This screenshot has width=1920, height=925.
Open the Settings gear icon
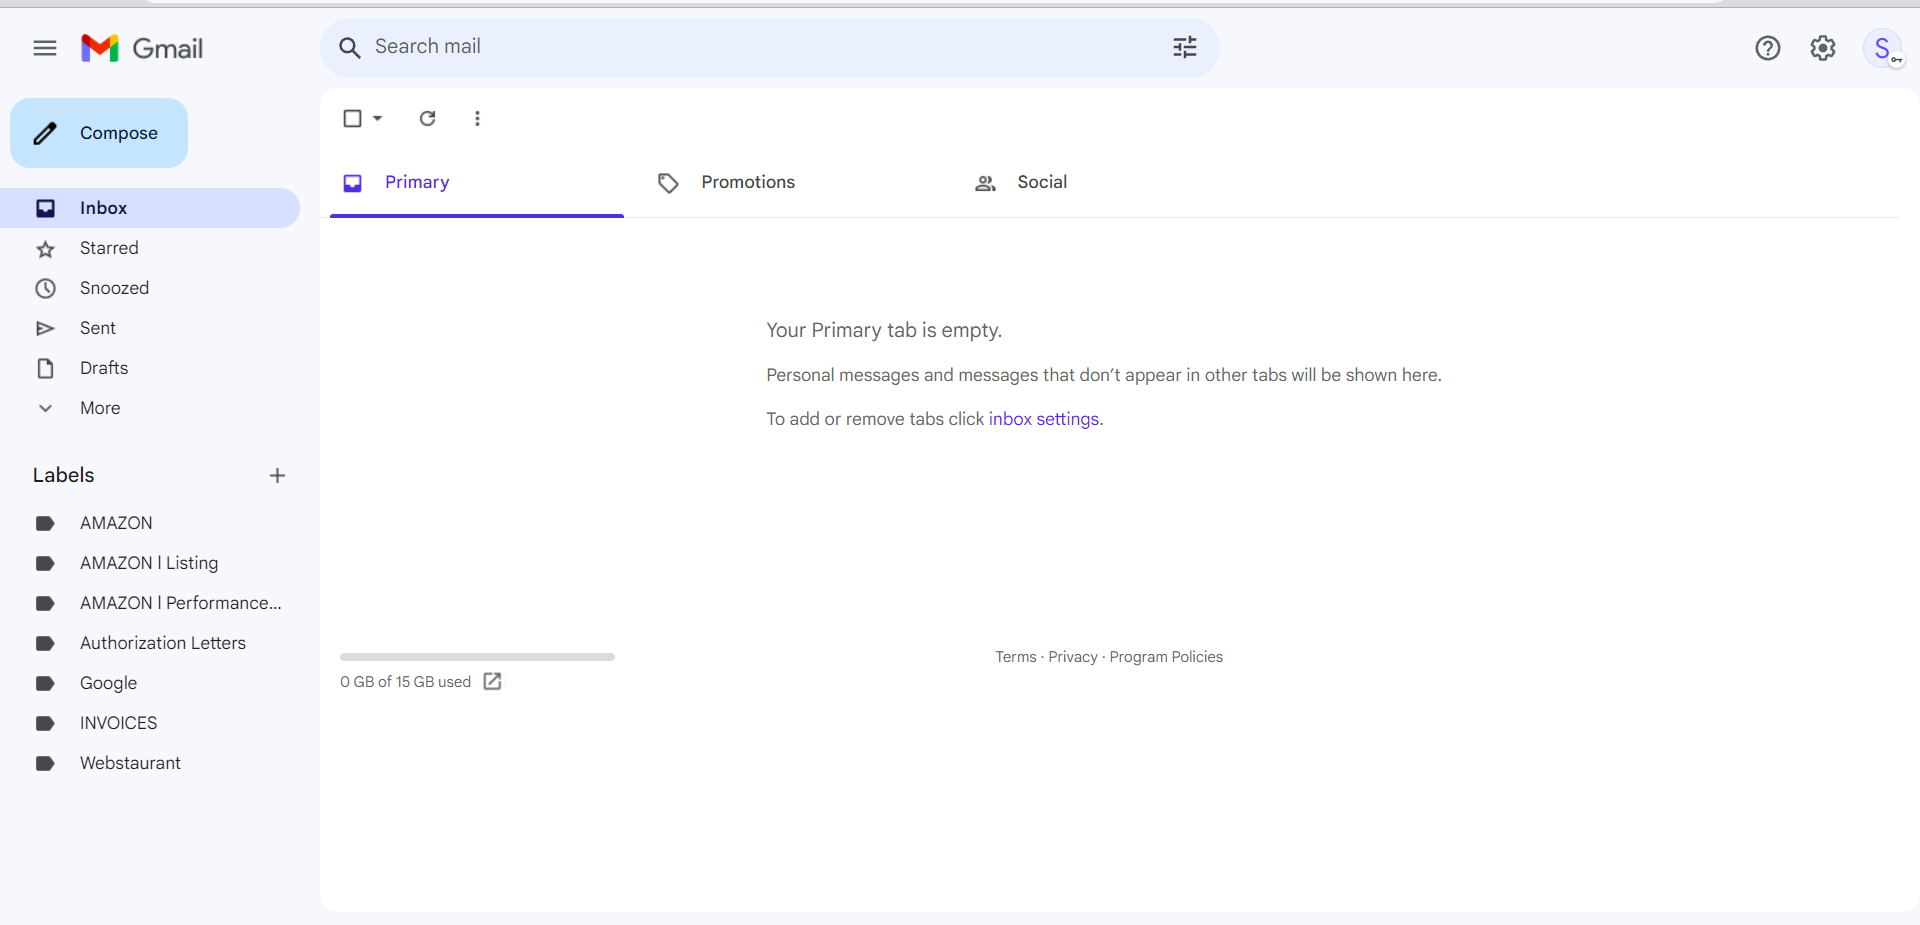click(1823, 48)
